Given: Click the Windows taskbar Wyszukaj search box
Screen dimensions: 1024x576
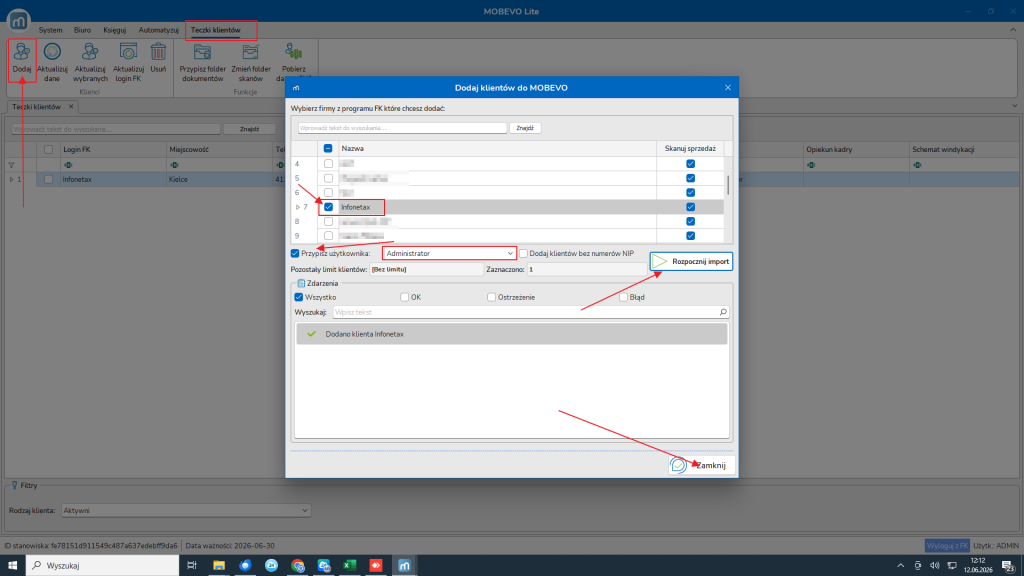Looking at the screenshot, I should (102, 566).
